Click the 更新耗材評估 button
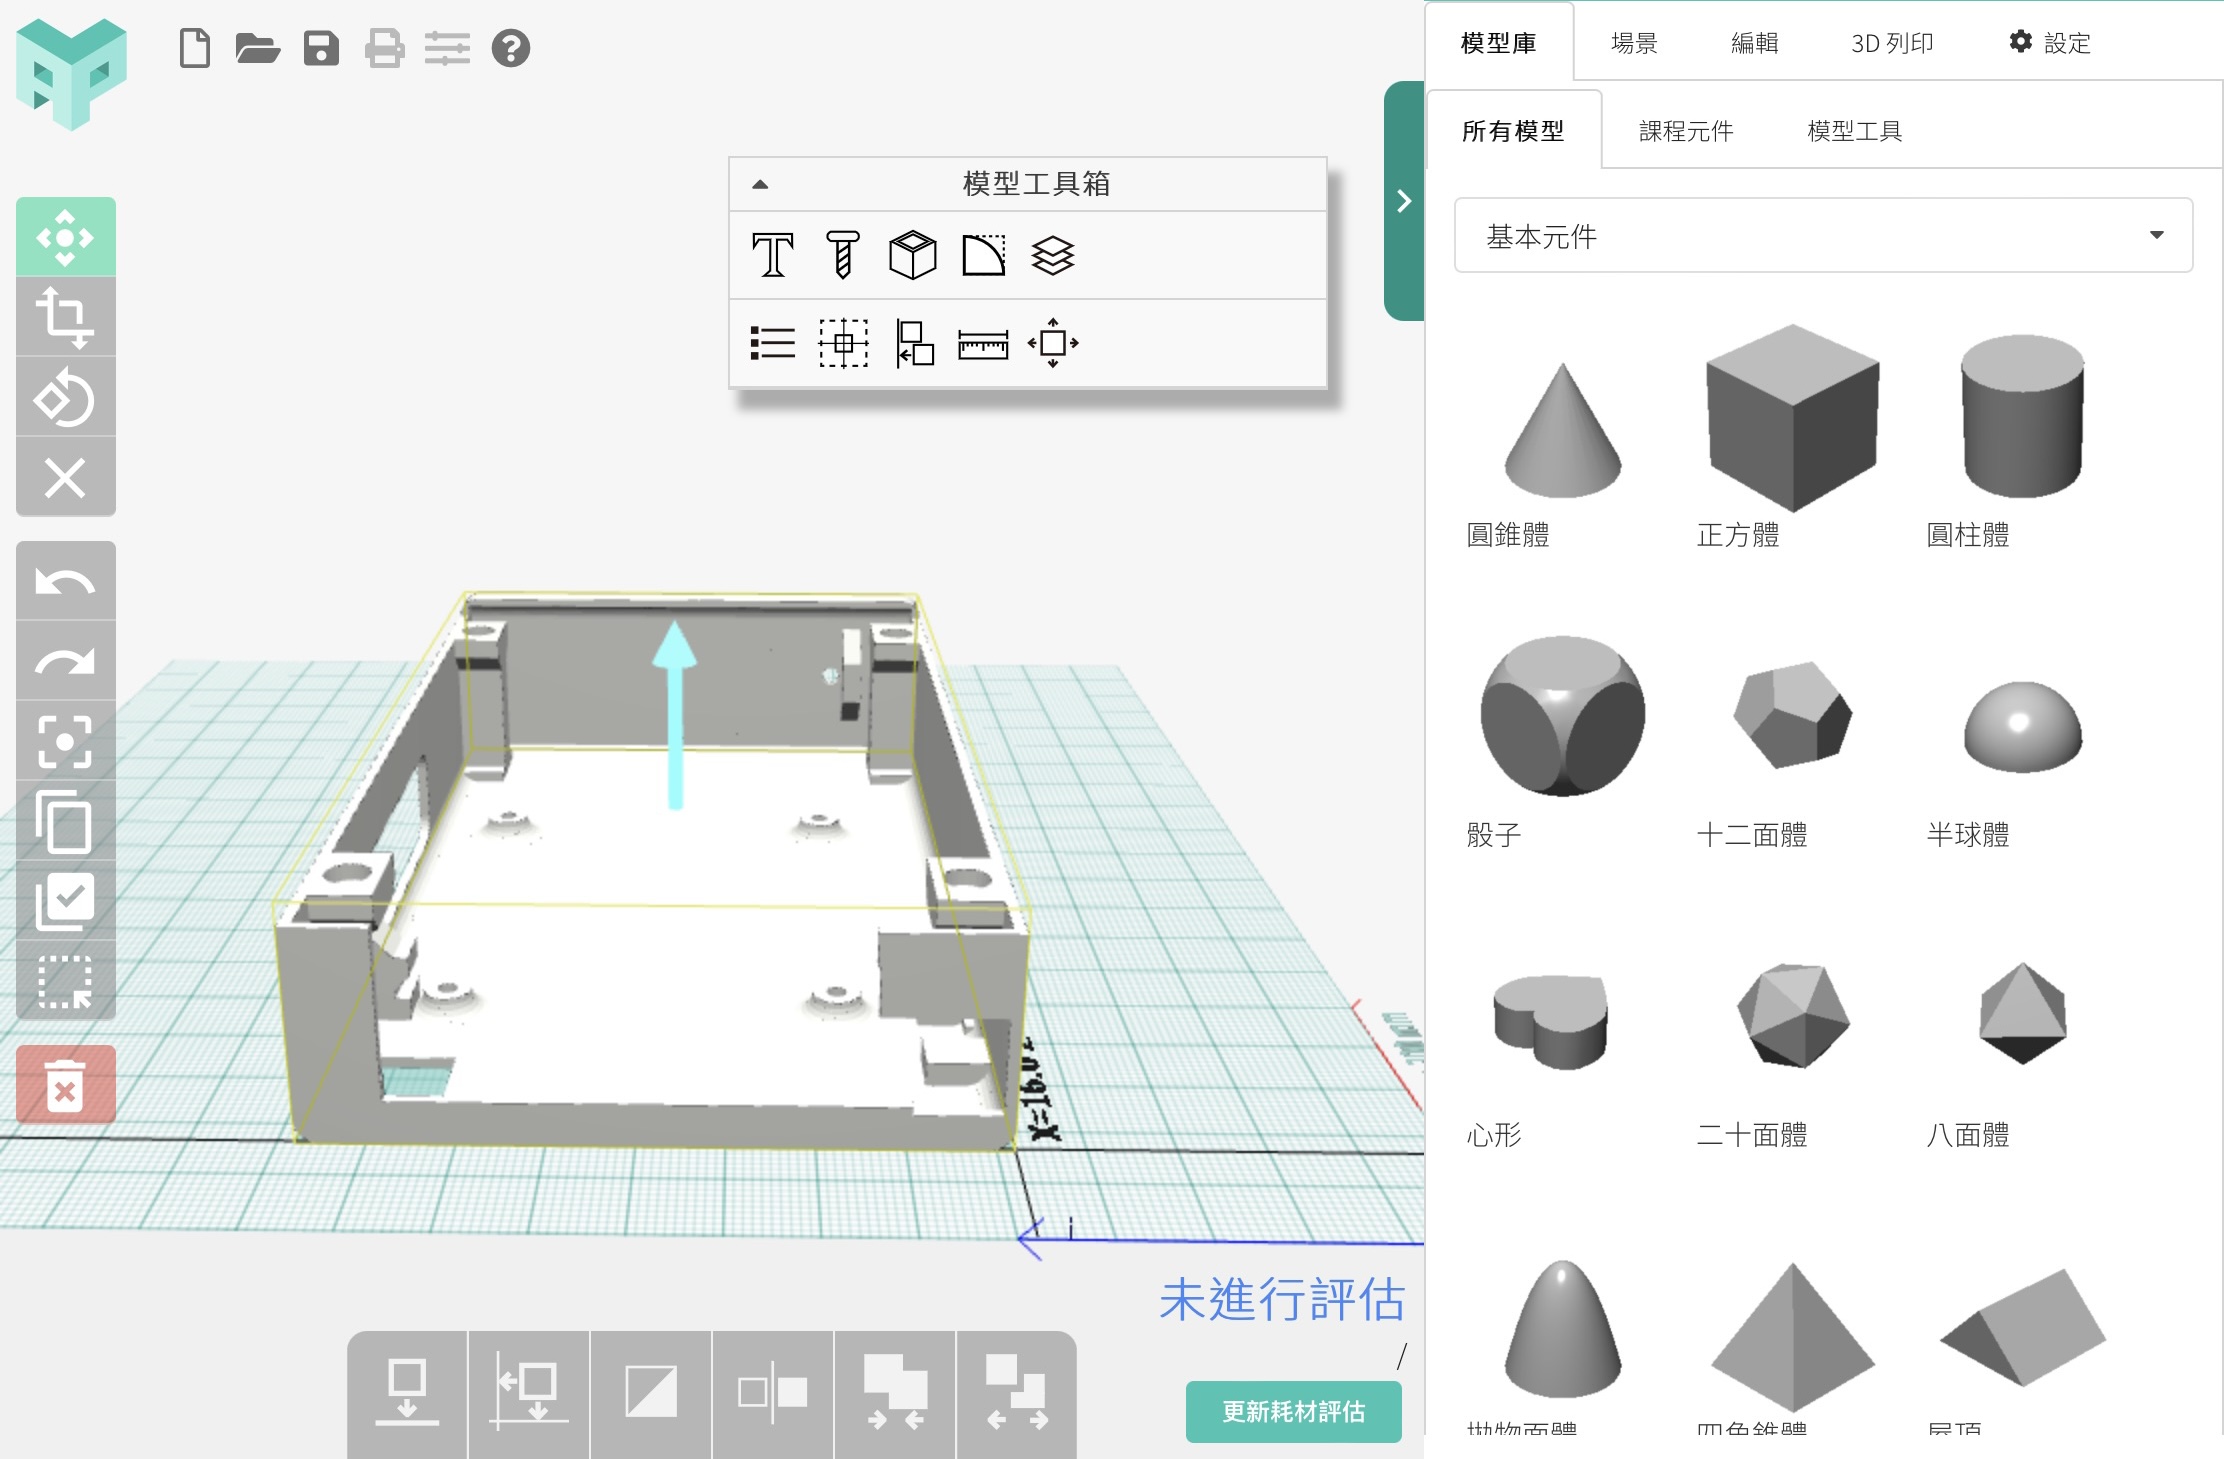The height and width of the screenshot is (1459, 2224). (x=1293, y=1411)
